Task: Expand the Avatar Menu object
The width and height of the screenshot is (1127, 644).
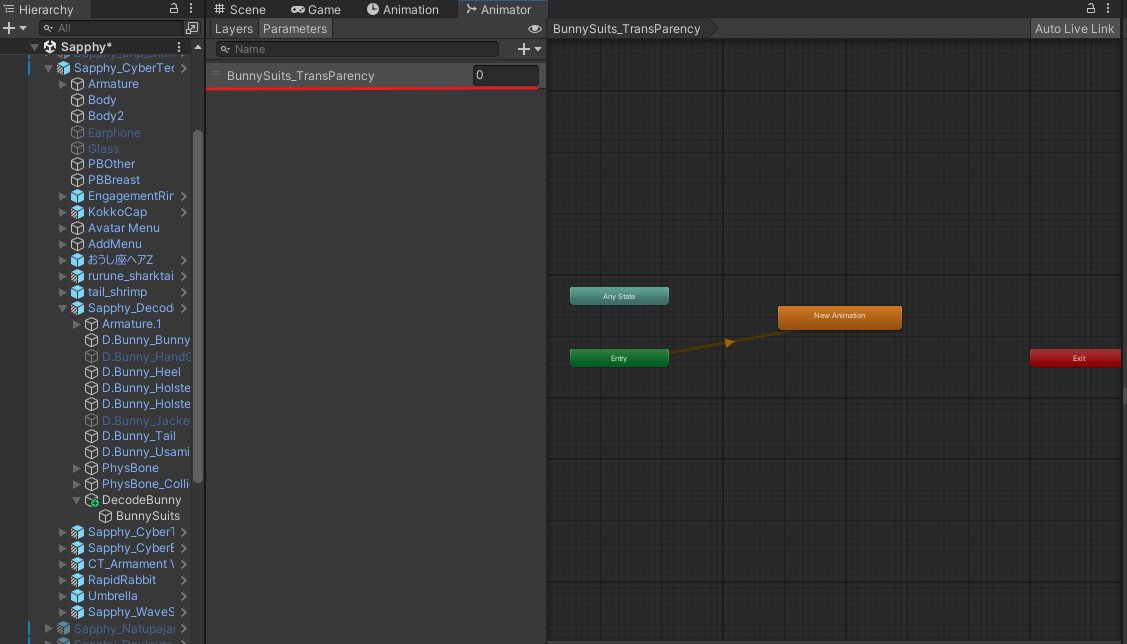Action: point(63,228)
